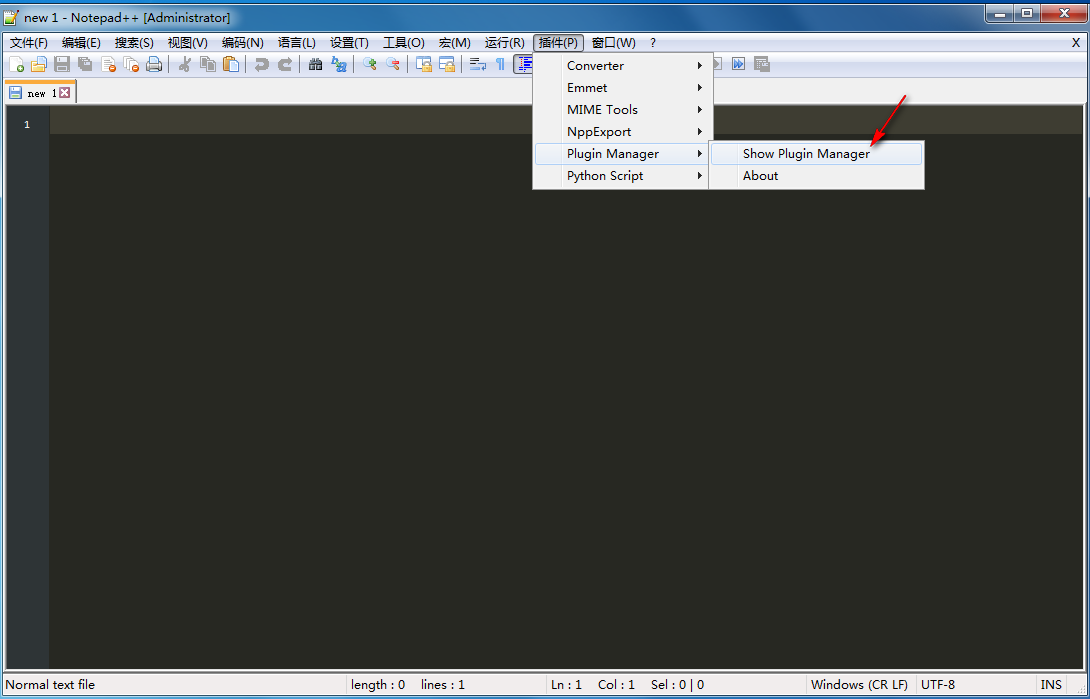Click Show Plugin Manager

click(x=816, y=154)
